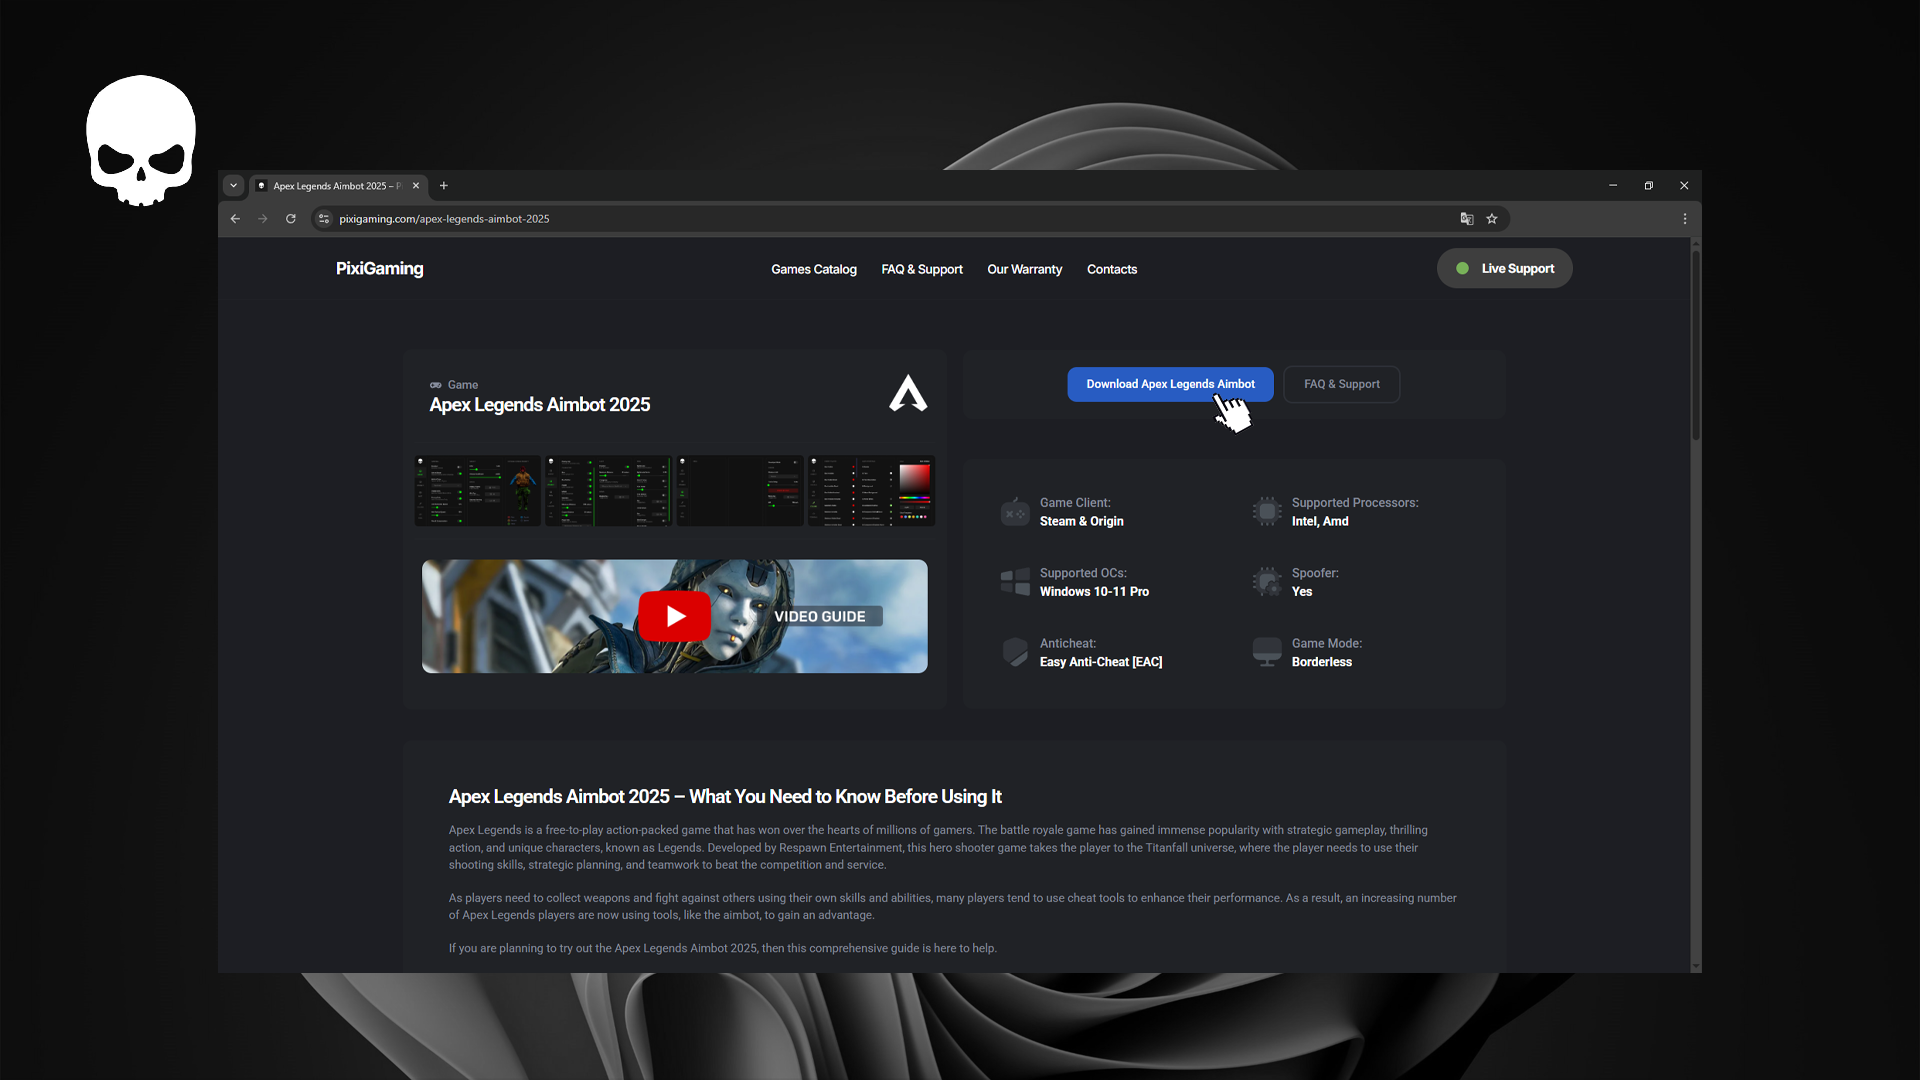Reload the page with refresh icon

click(291, 219)
